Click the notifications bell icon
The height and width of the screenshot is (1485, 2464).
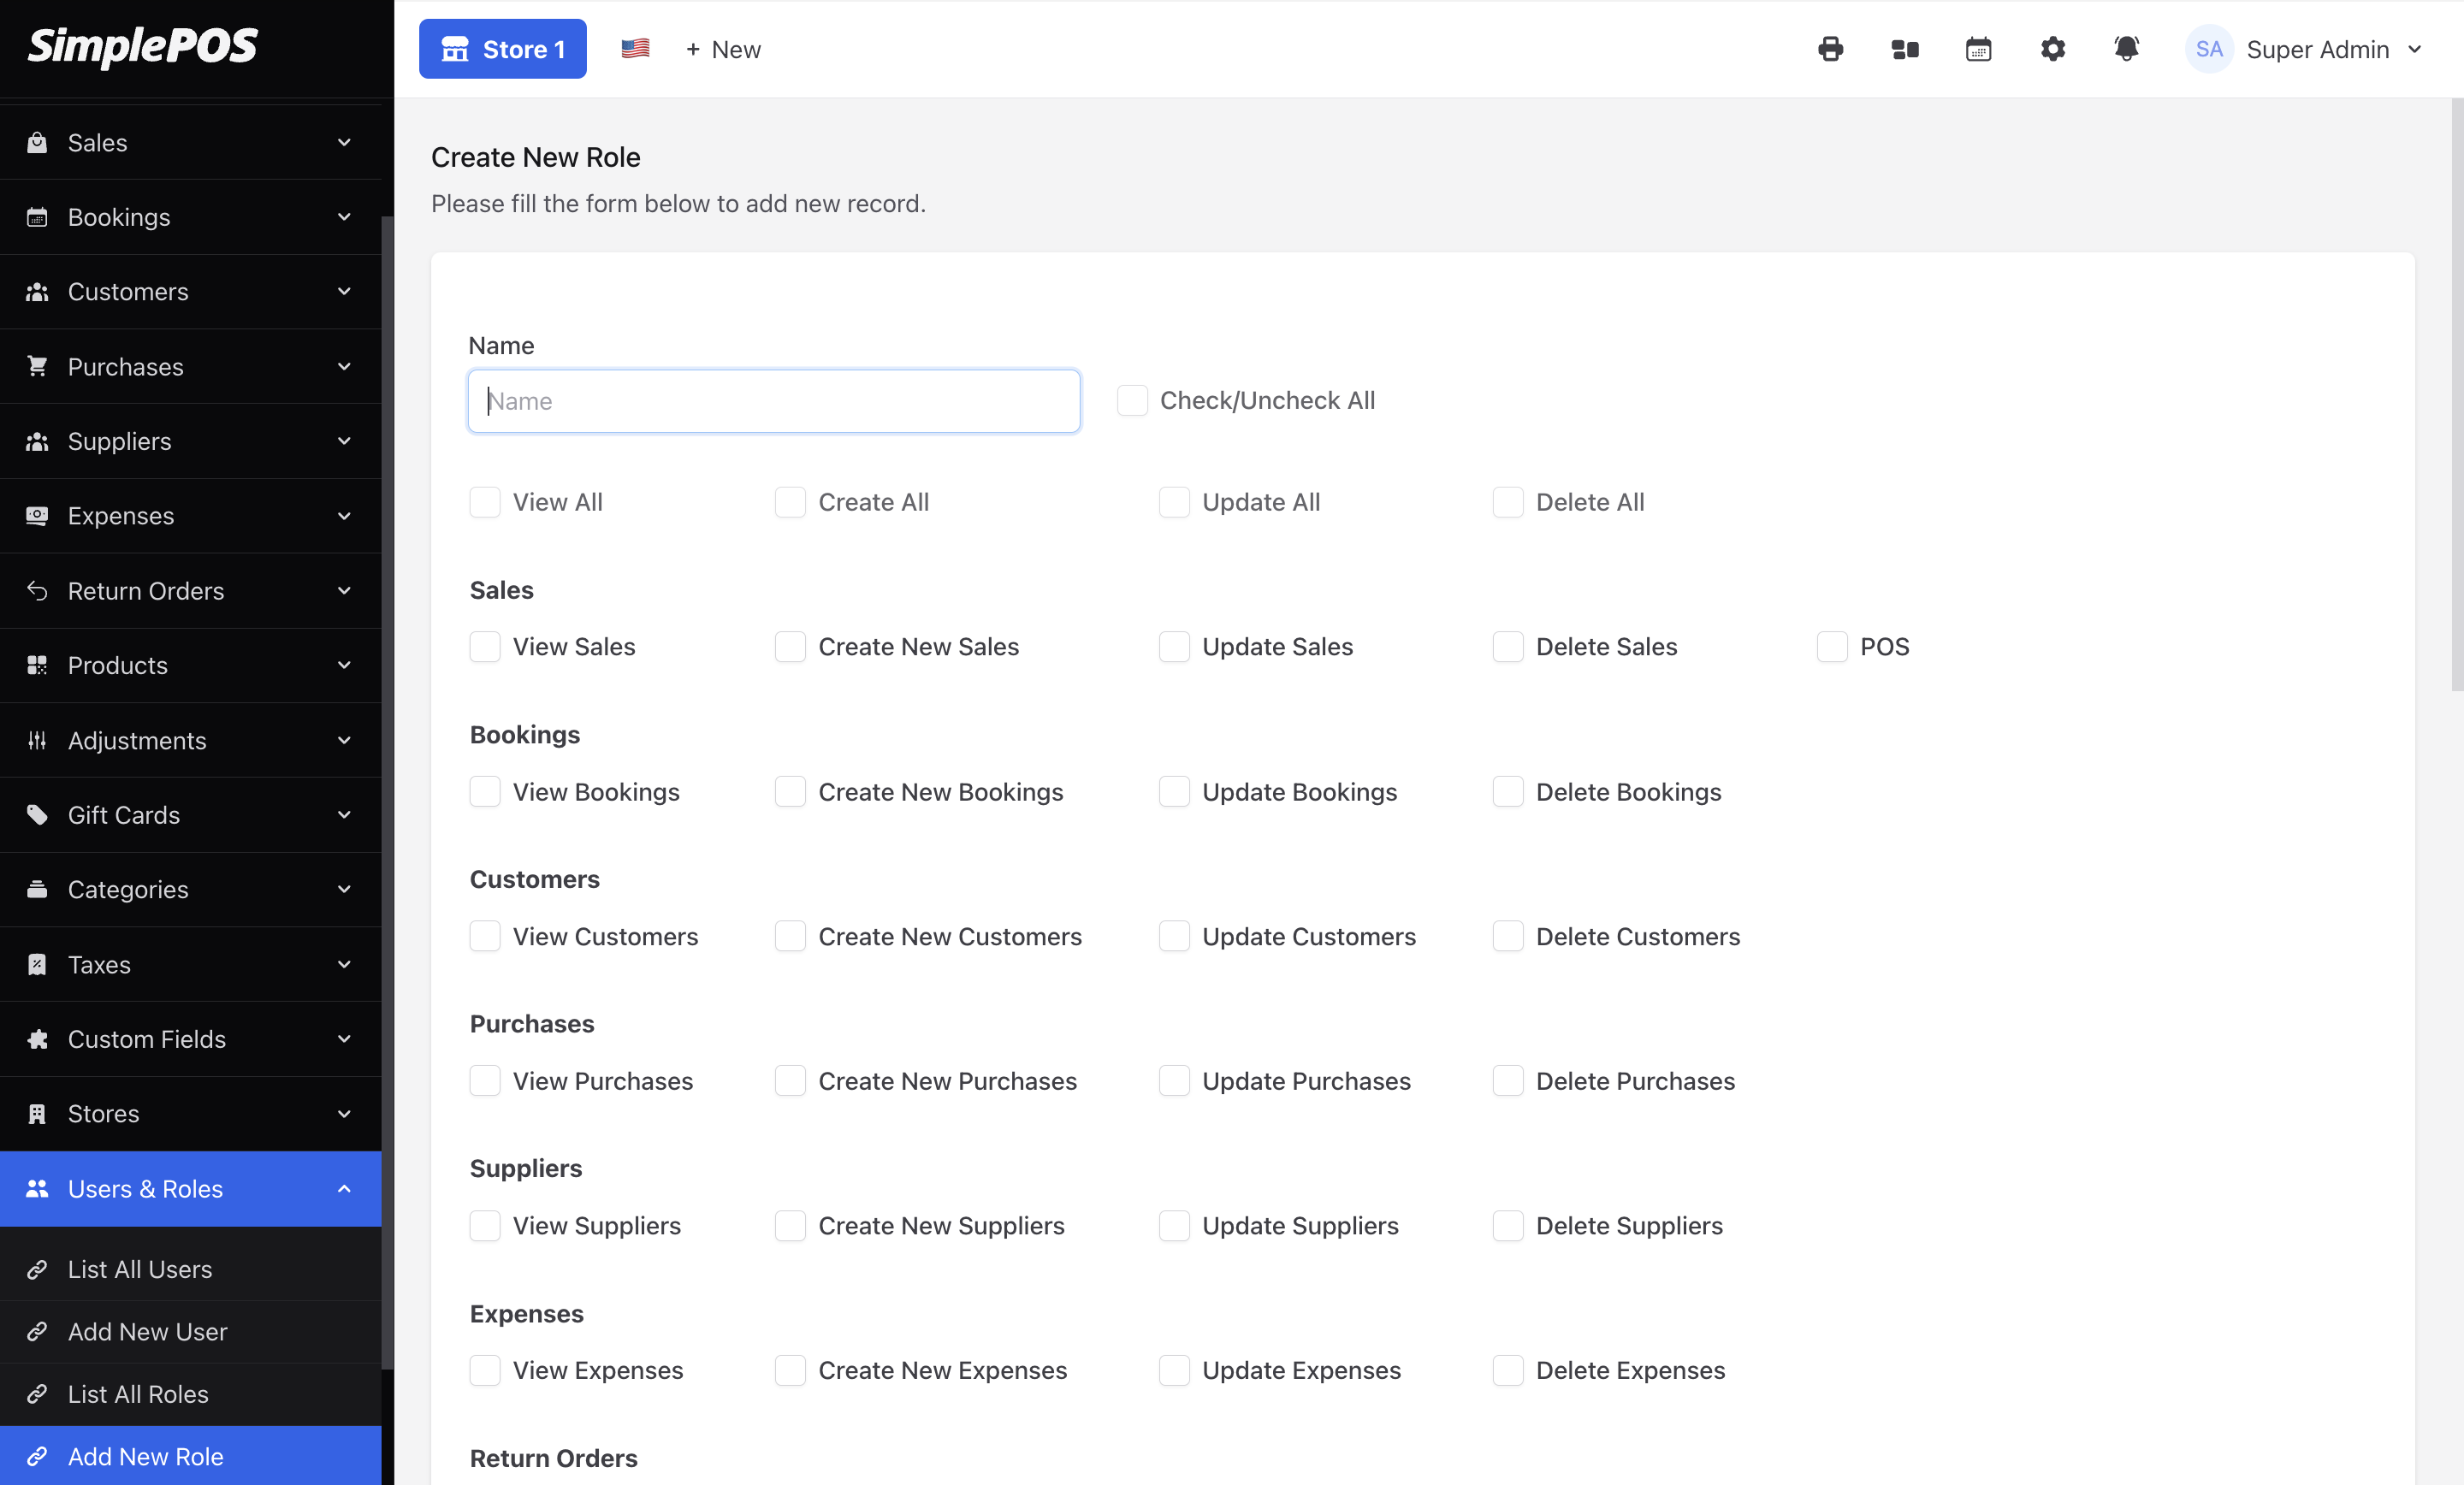(2126, 49)
